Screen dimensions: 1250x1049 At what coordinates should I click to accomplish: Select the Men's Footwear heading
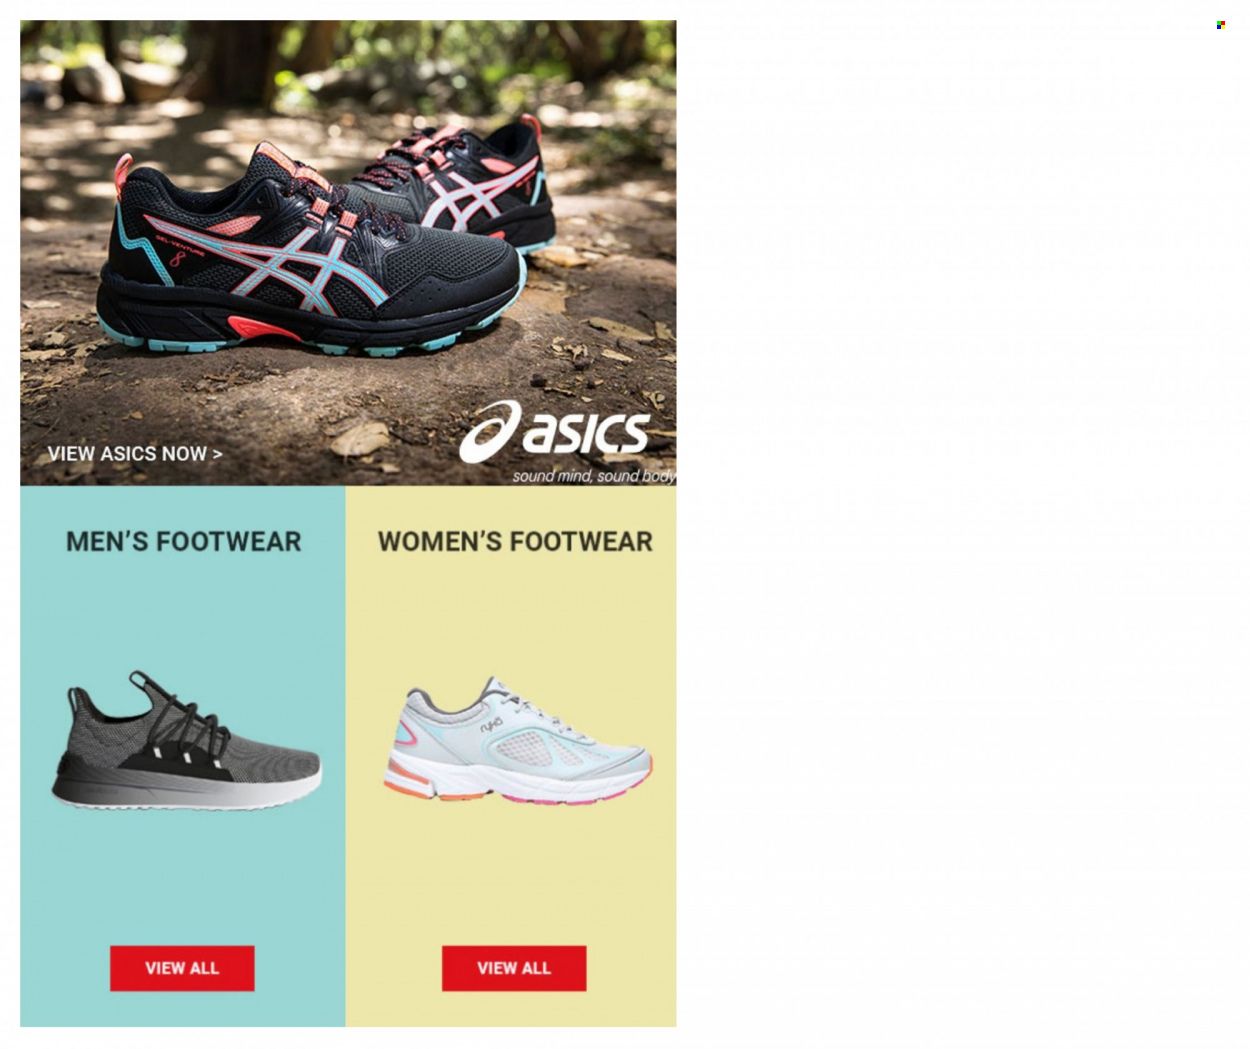pyautogui.click(x=183, y=541)
